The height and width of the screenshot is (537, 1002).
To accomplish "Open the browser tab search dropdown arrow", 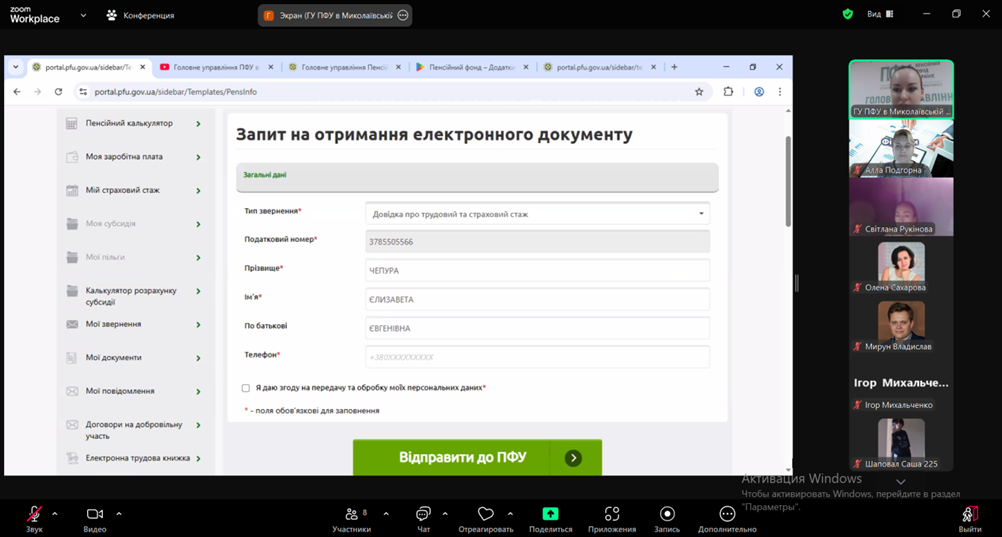I will pos(15,67).
